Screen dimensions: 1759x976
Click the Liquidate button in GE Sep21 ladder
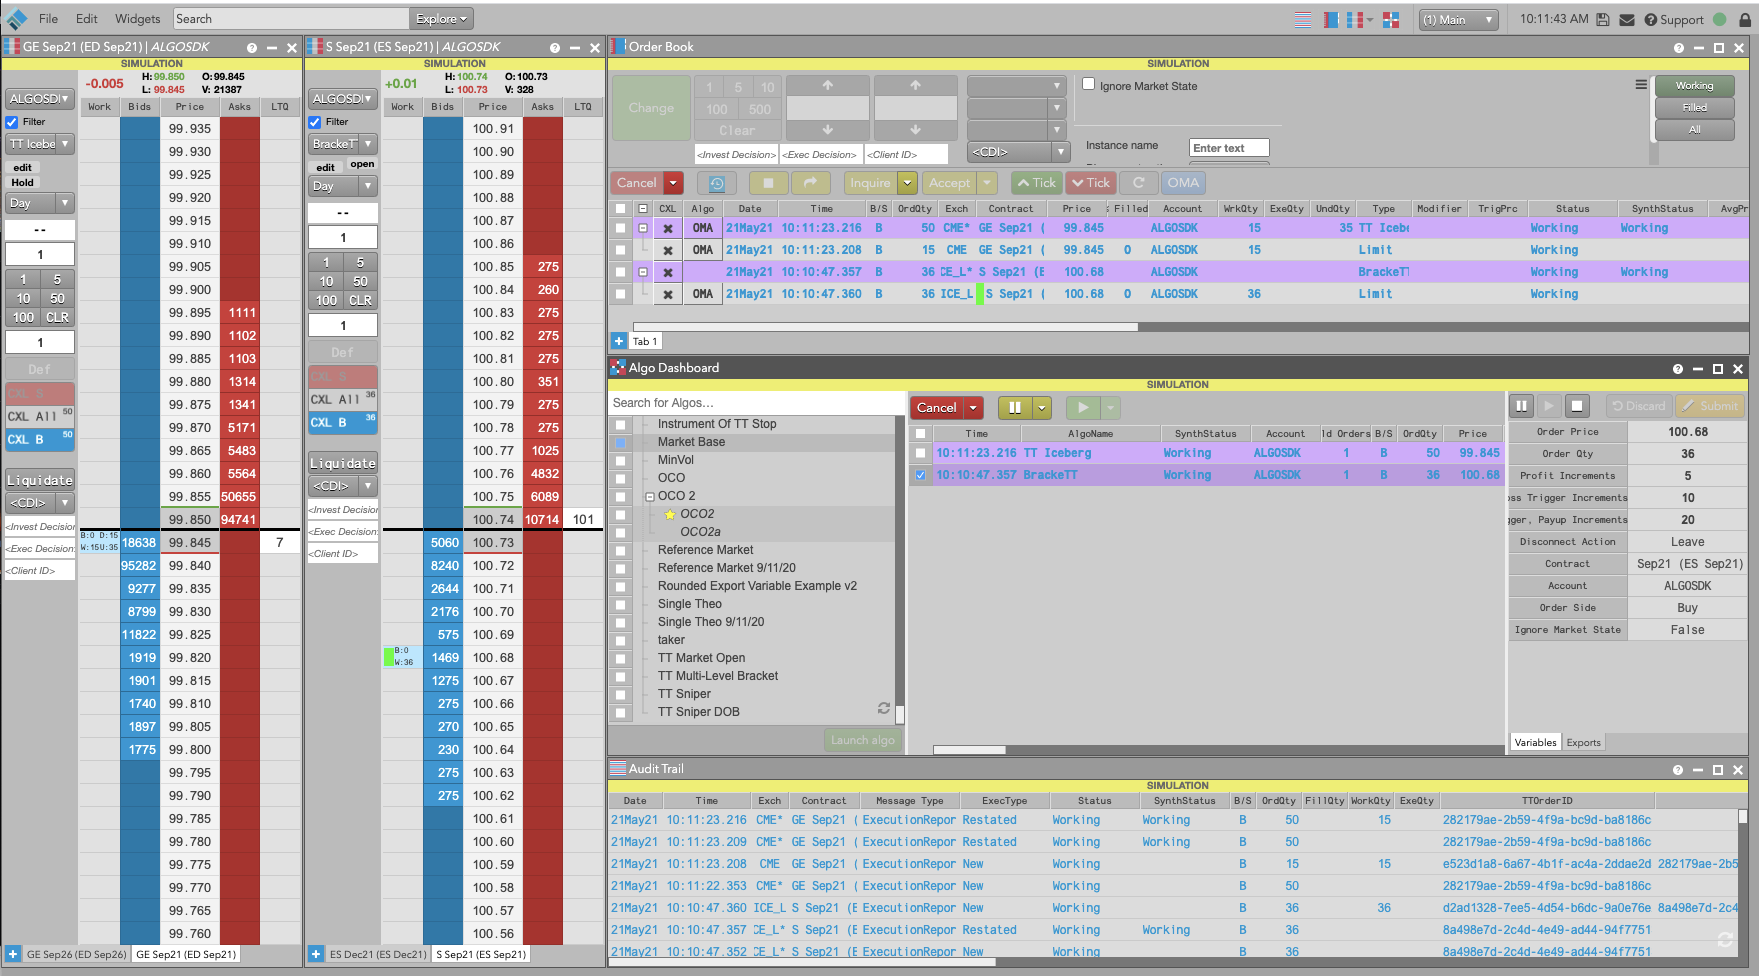40,480
